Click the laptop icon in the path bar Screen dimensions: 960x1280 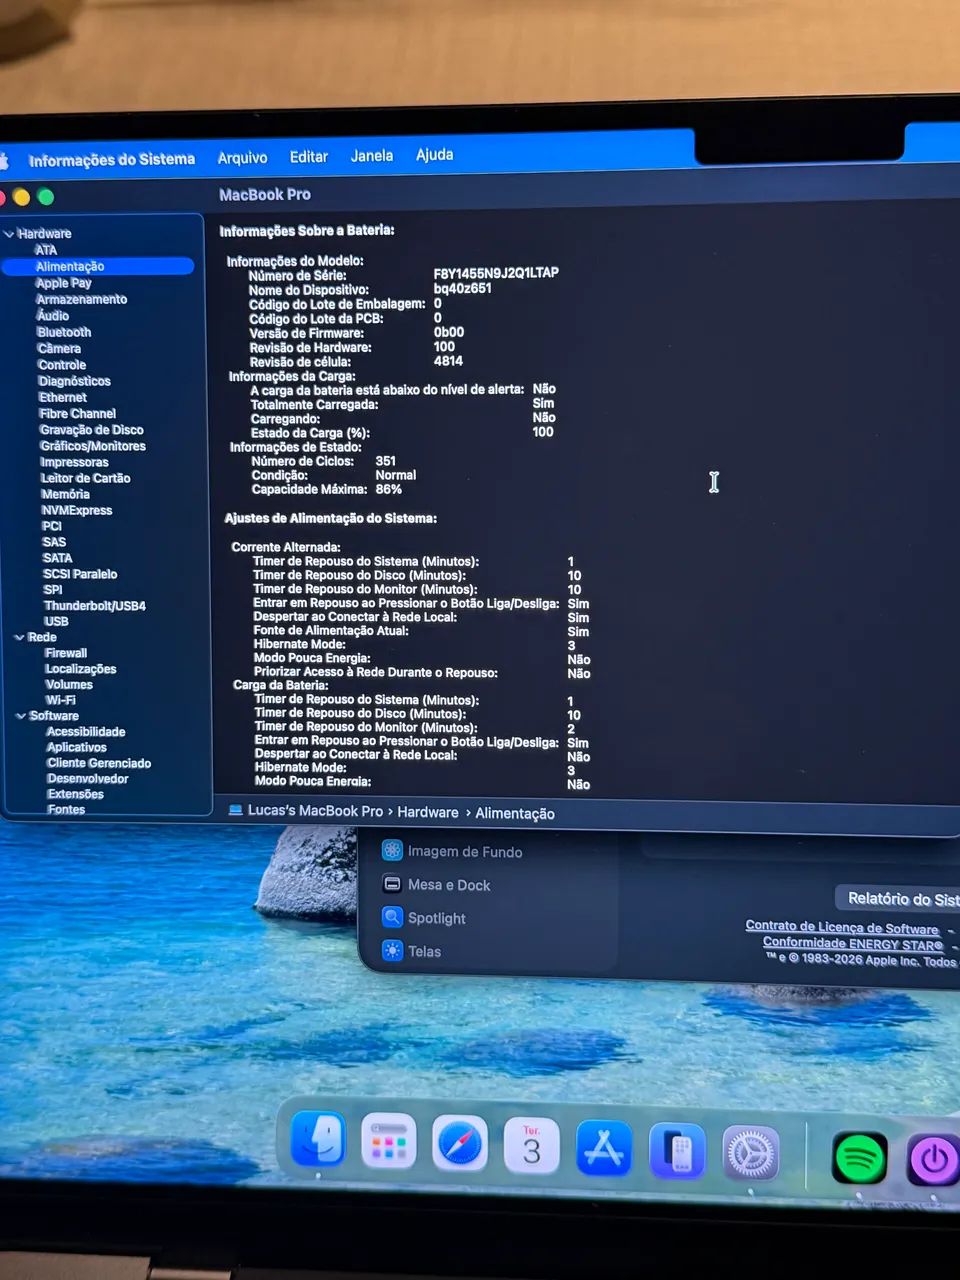pos(236,810)
